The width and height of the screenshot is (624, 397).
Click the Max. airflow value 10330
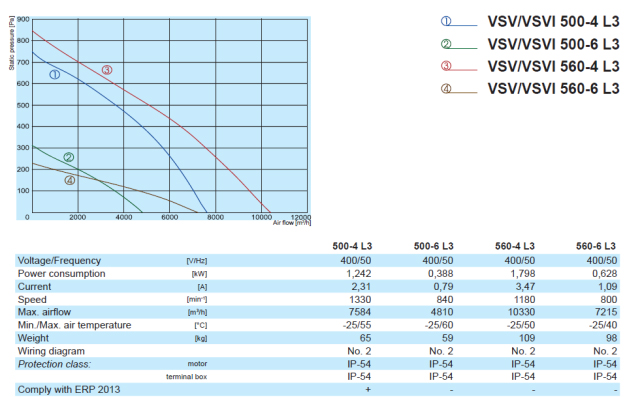(521, 312)
